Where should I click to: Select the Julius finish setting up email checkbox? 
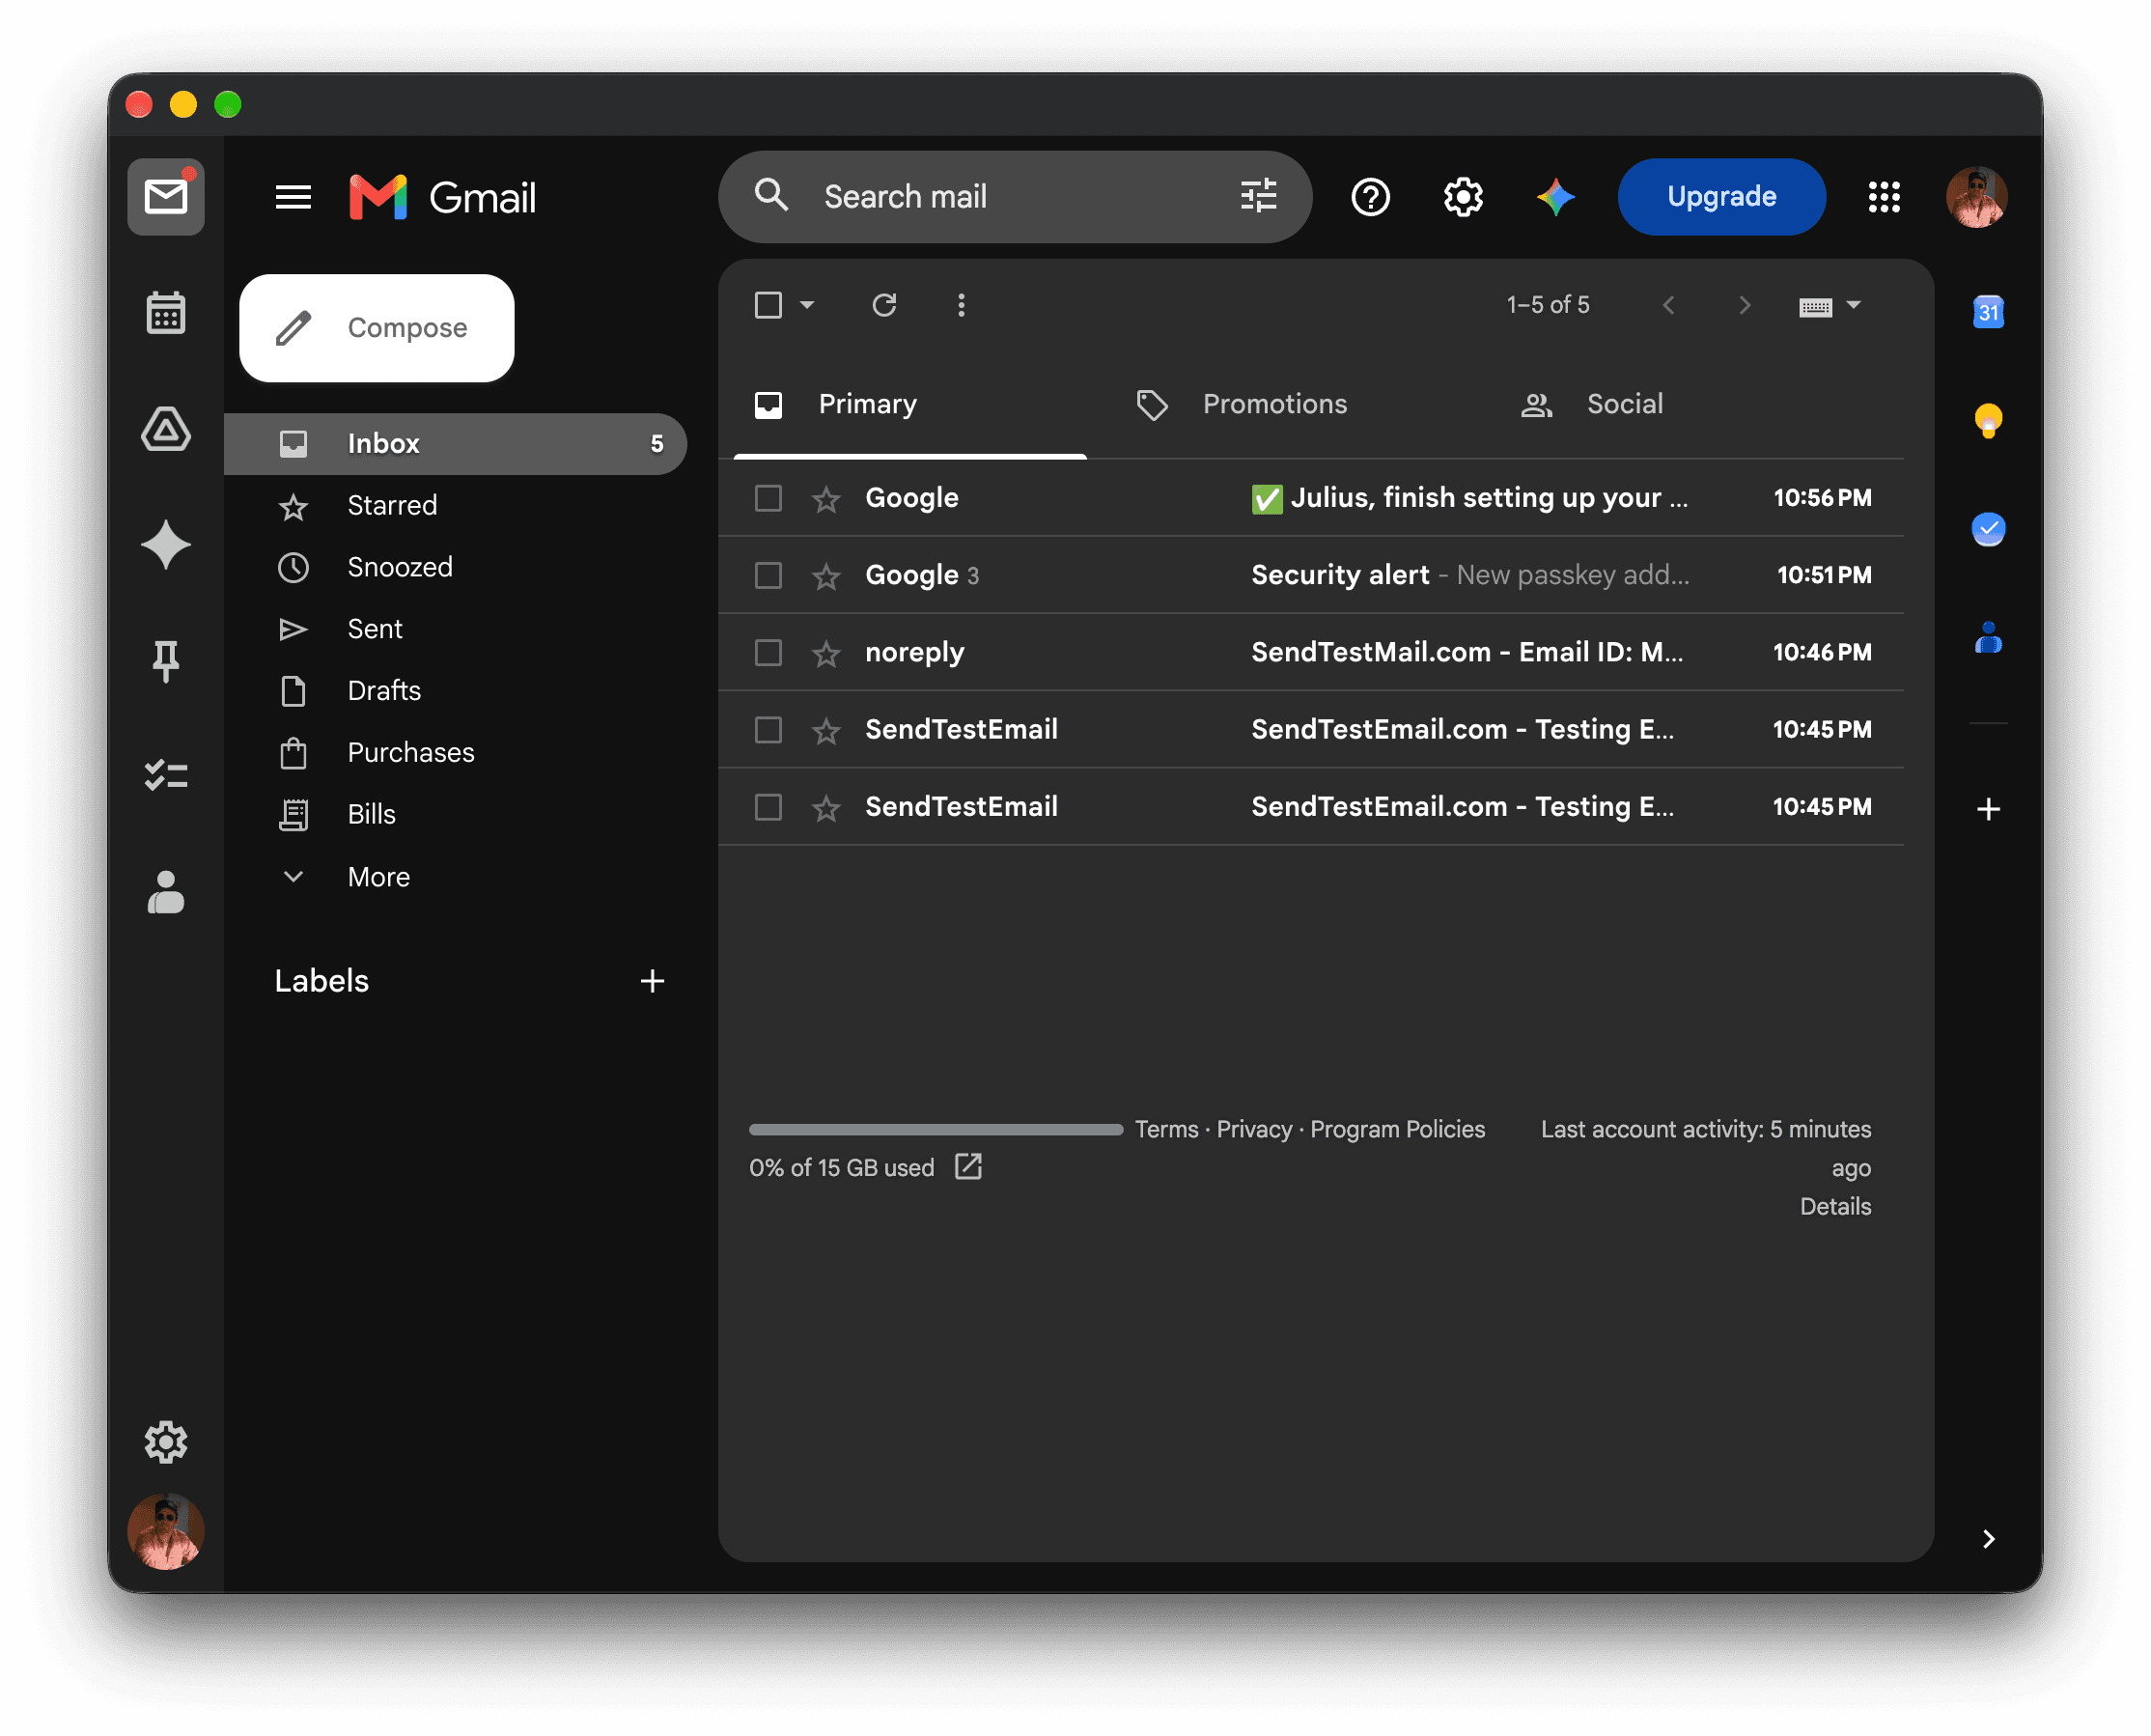[768, 498]
